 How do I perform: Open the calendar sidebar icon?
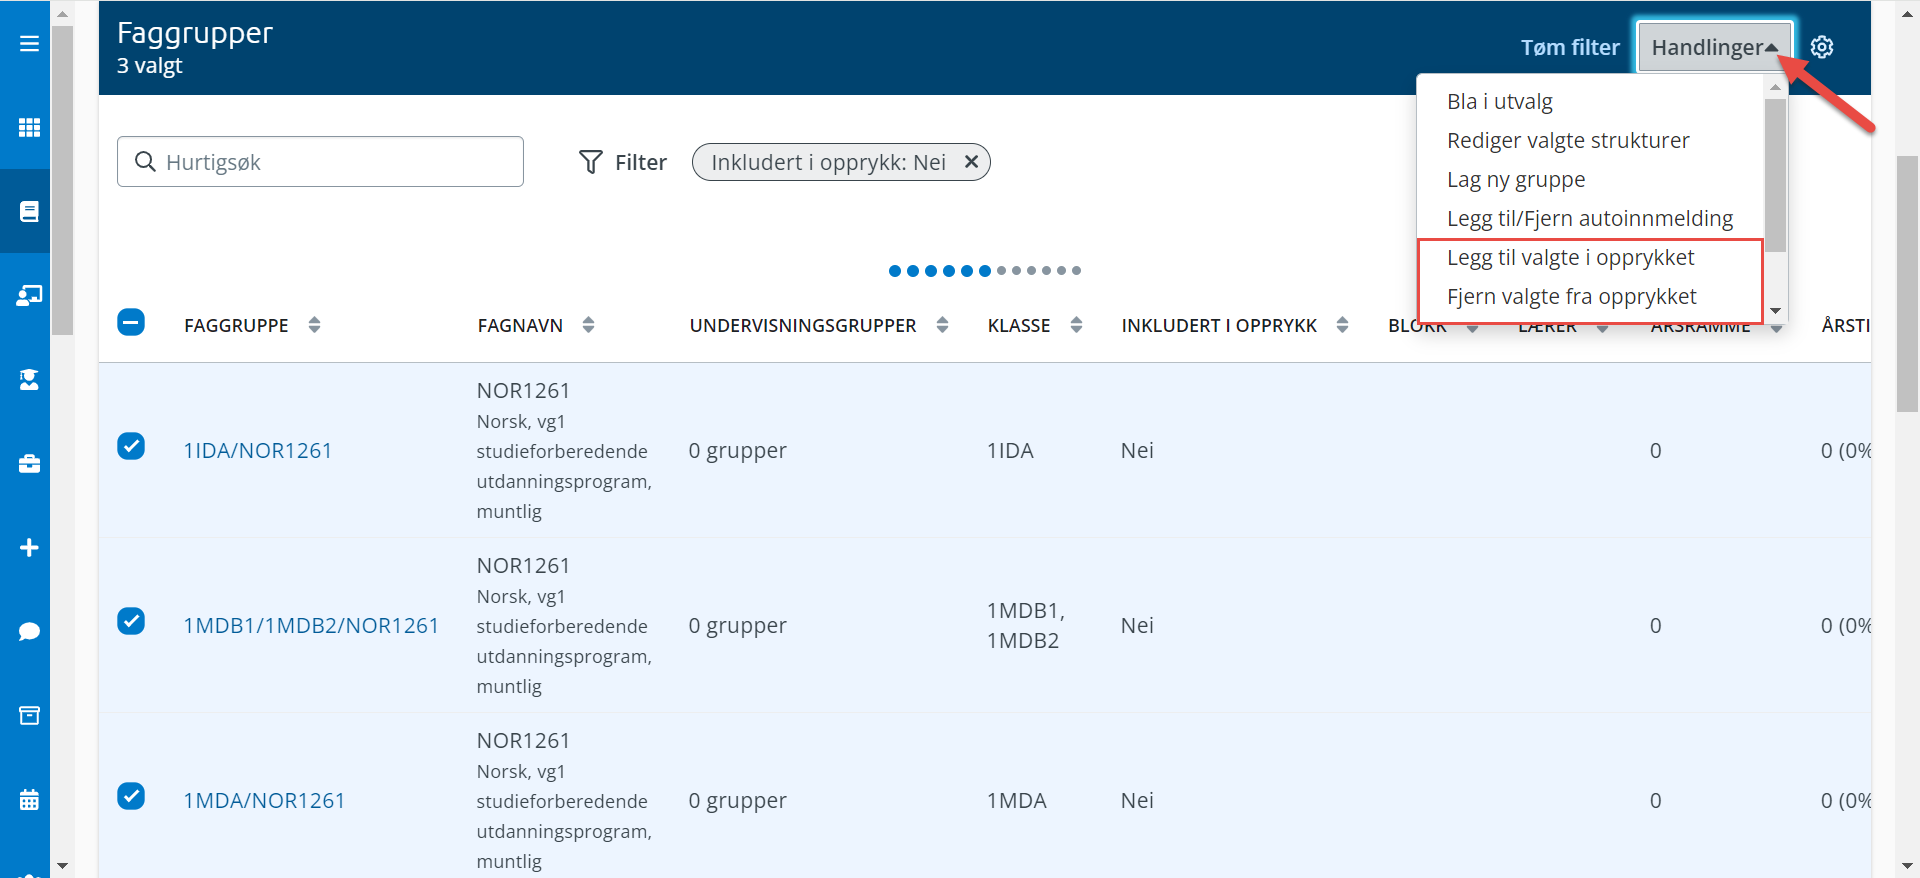coord(29,799)
